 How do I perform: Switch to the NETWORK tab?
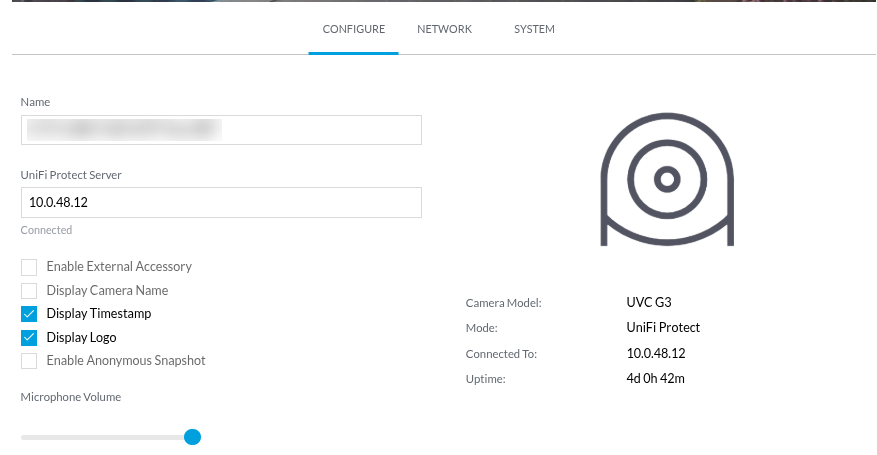tap(444, 29)
